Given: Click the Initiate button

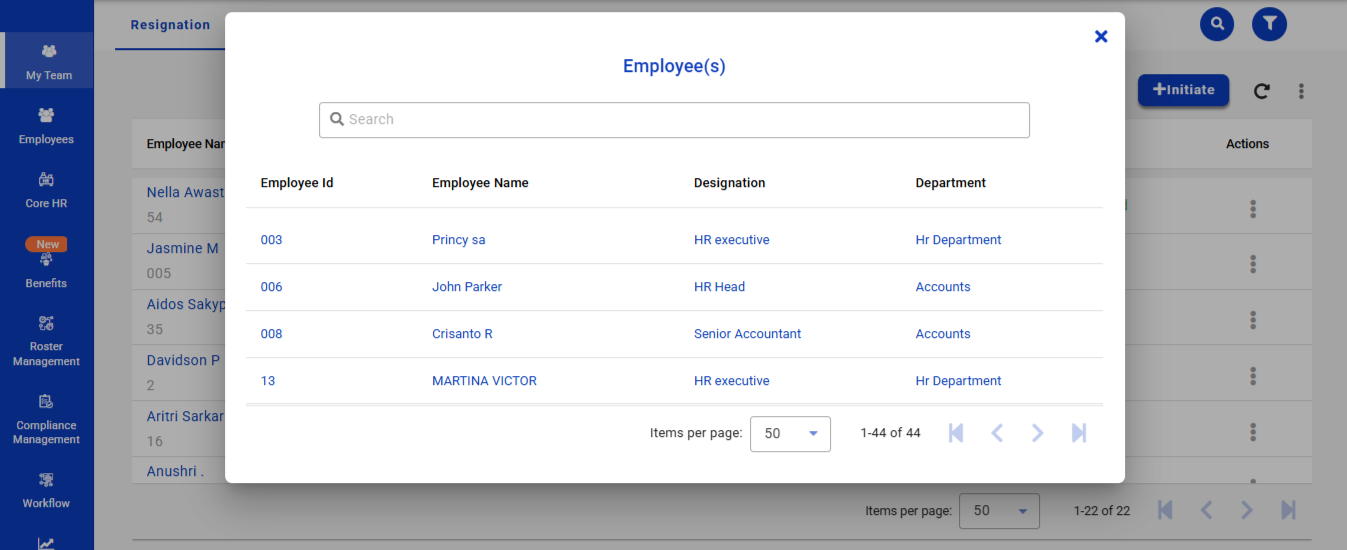Looking at the screenshot, I should tap(1183, 90).
